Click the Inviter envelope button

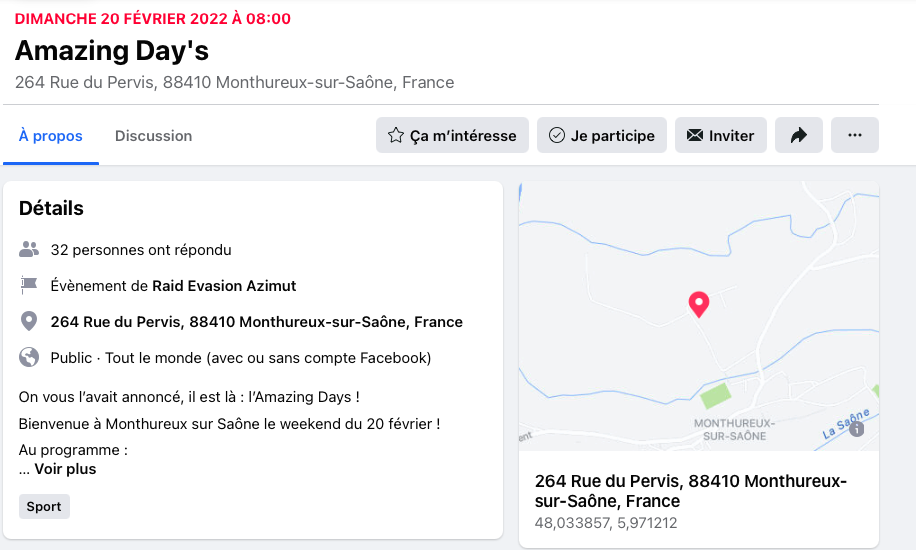click(720, 136)
